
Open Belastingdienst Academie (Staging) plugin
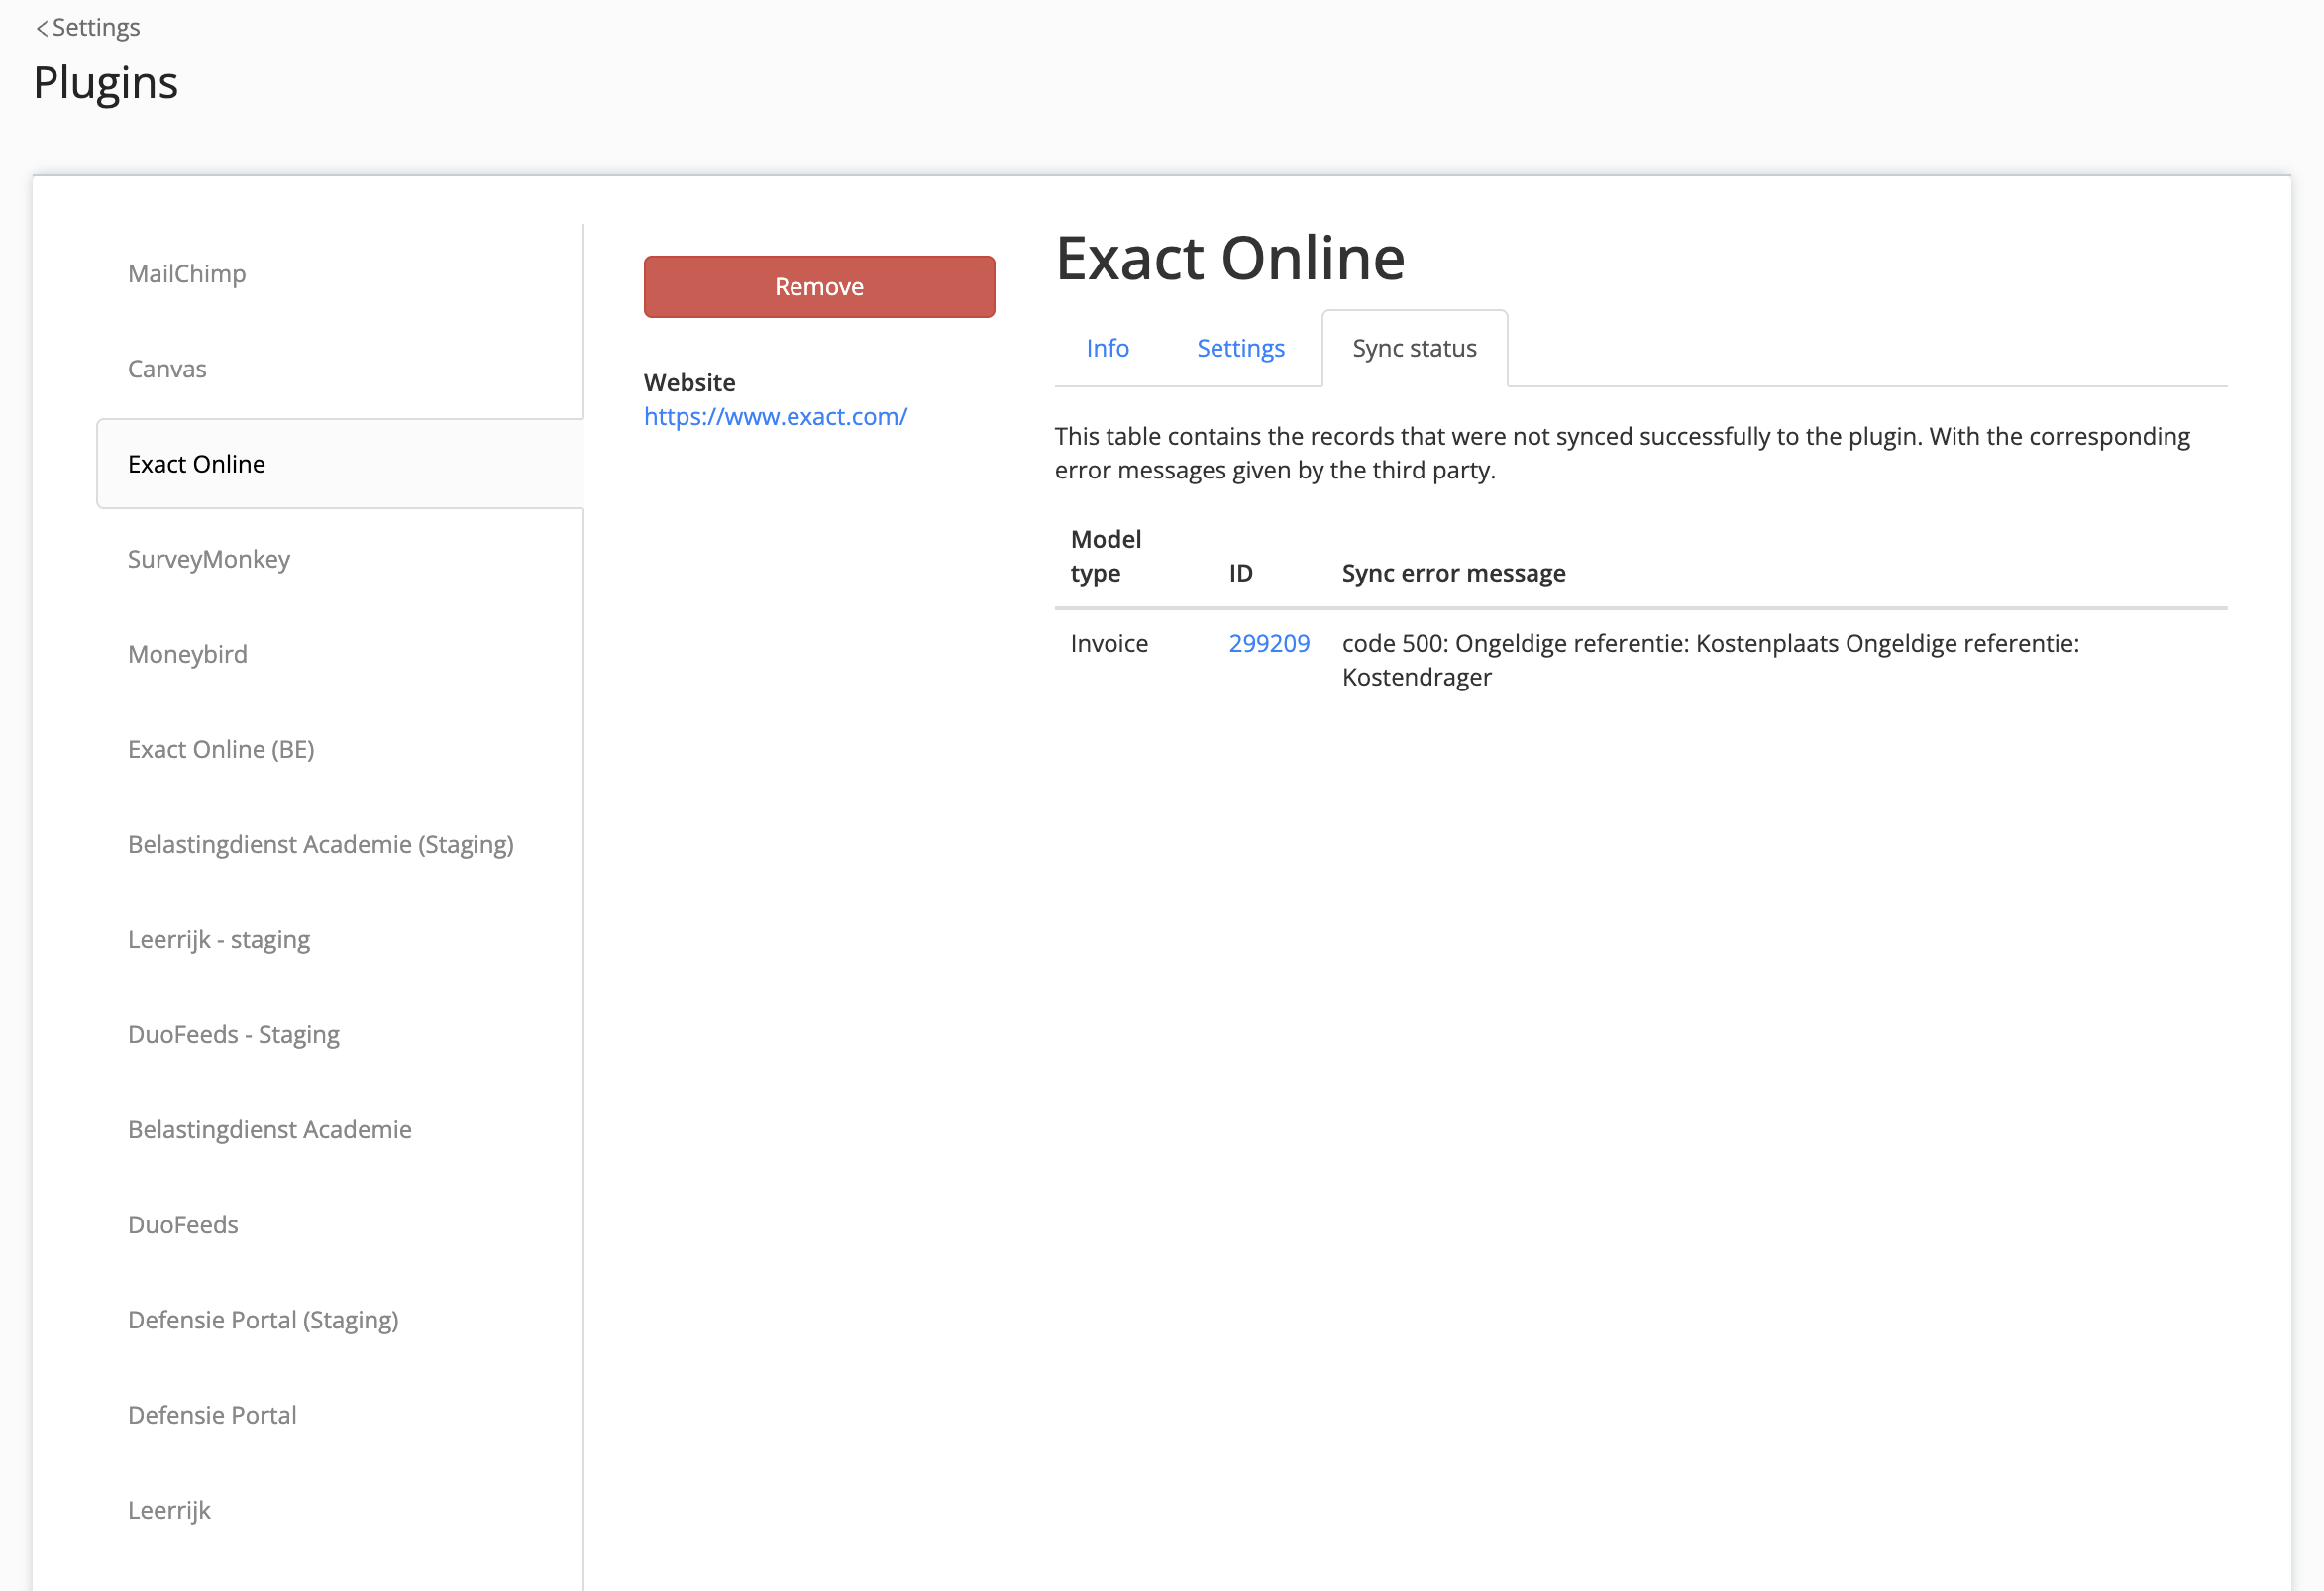(321, 844)
